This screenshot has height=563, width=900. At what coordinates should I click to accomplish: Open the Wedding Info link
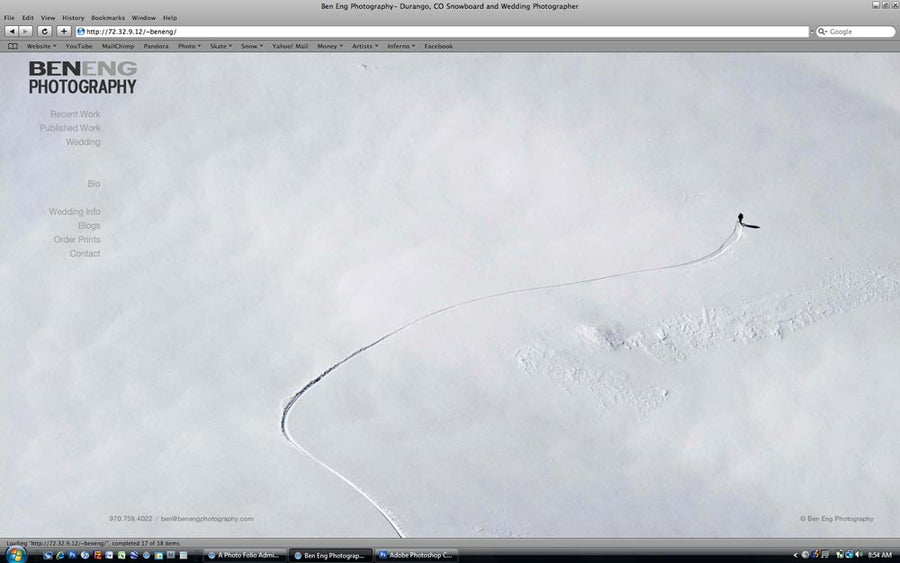74,212
